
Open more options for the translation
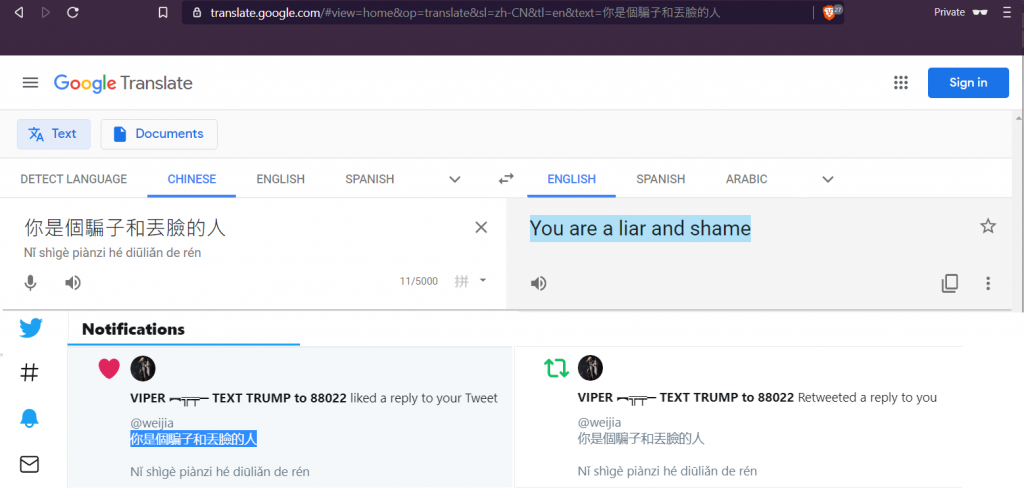pyautogui.click(x=988, y=283)
